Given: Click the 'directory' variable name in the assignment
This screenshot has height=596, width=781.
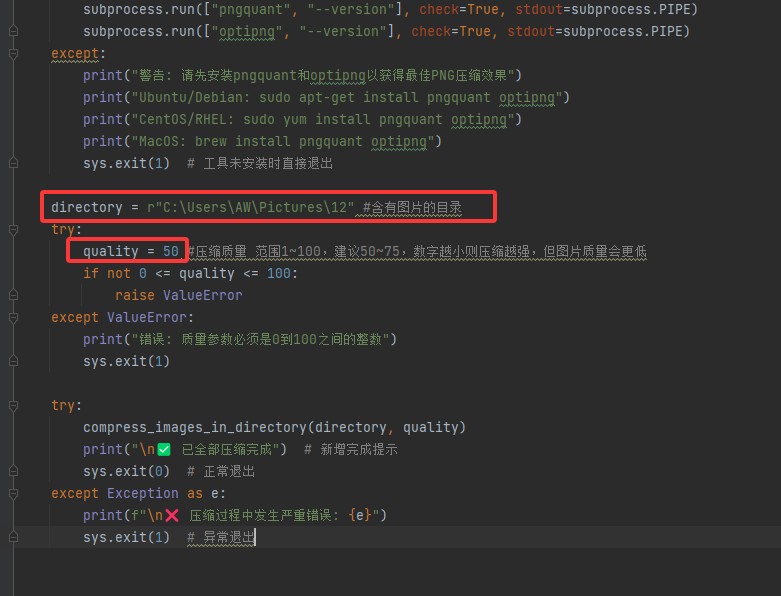Looking at the screenshot, I should (87, 207).
